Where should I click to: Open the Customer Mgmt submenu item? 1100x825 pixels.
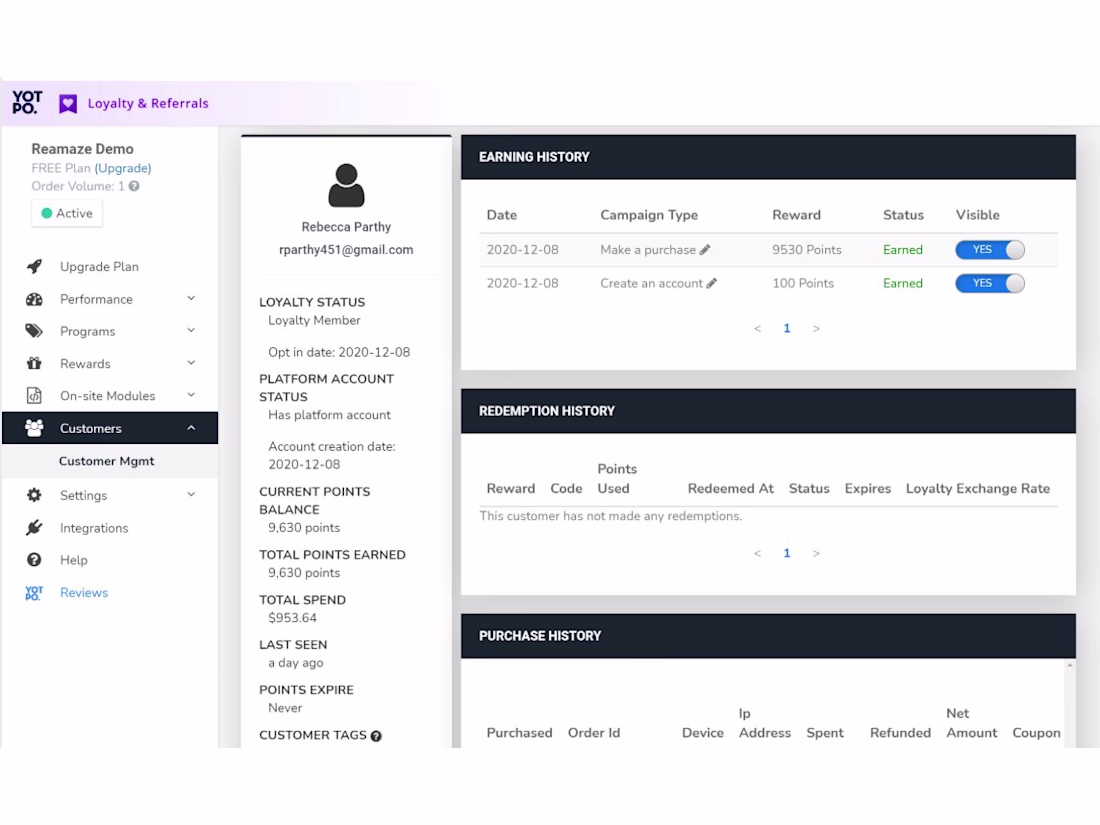109,461
